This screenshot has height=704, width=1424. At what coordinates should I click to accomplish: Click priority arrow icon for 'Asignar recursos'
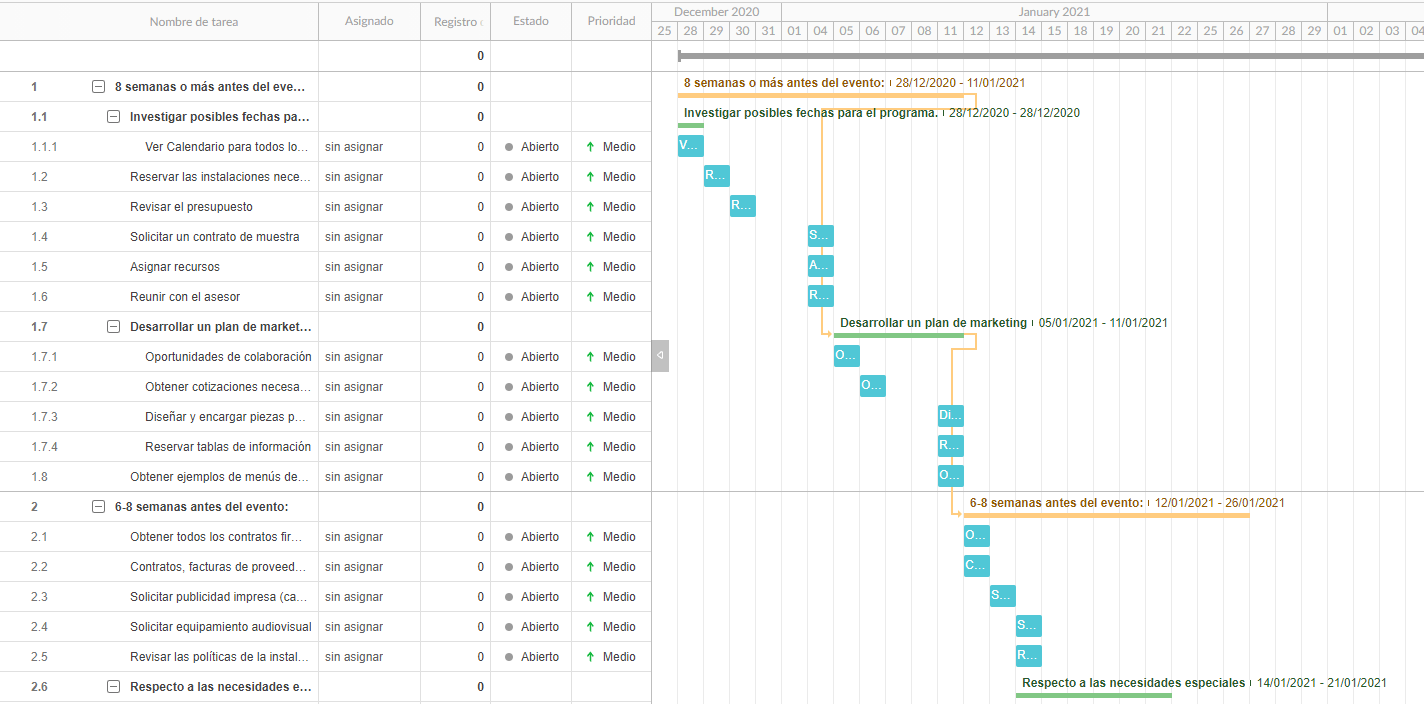pos(590,267)
